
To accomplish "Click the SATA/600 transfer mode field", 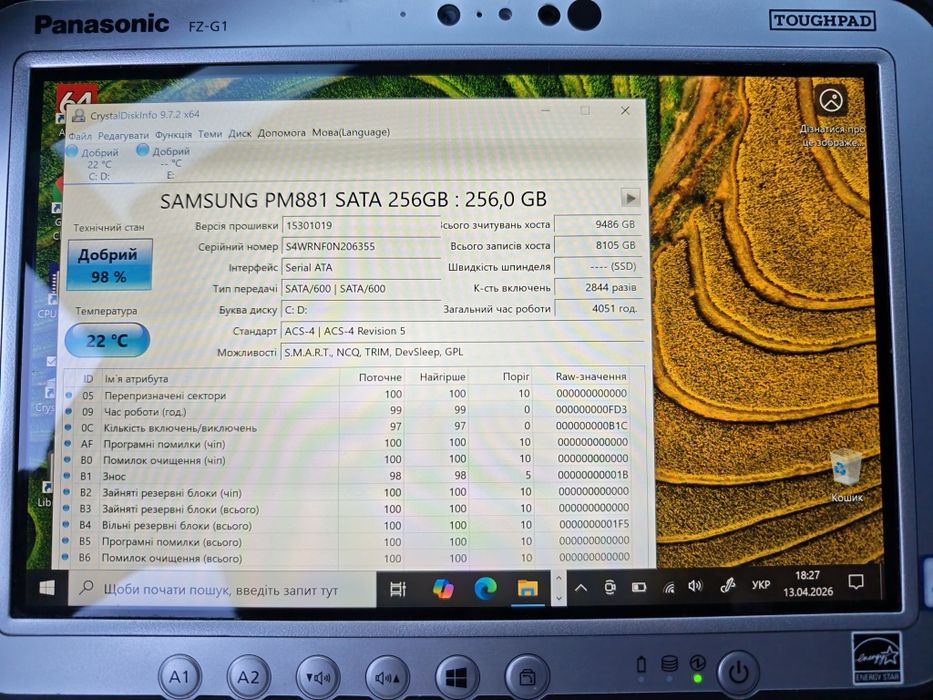I will click(361, 289).
